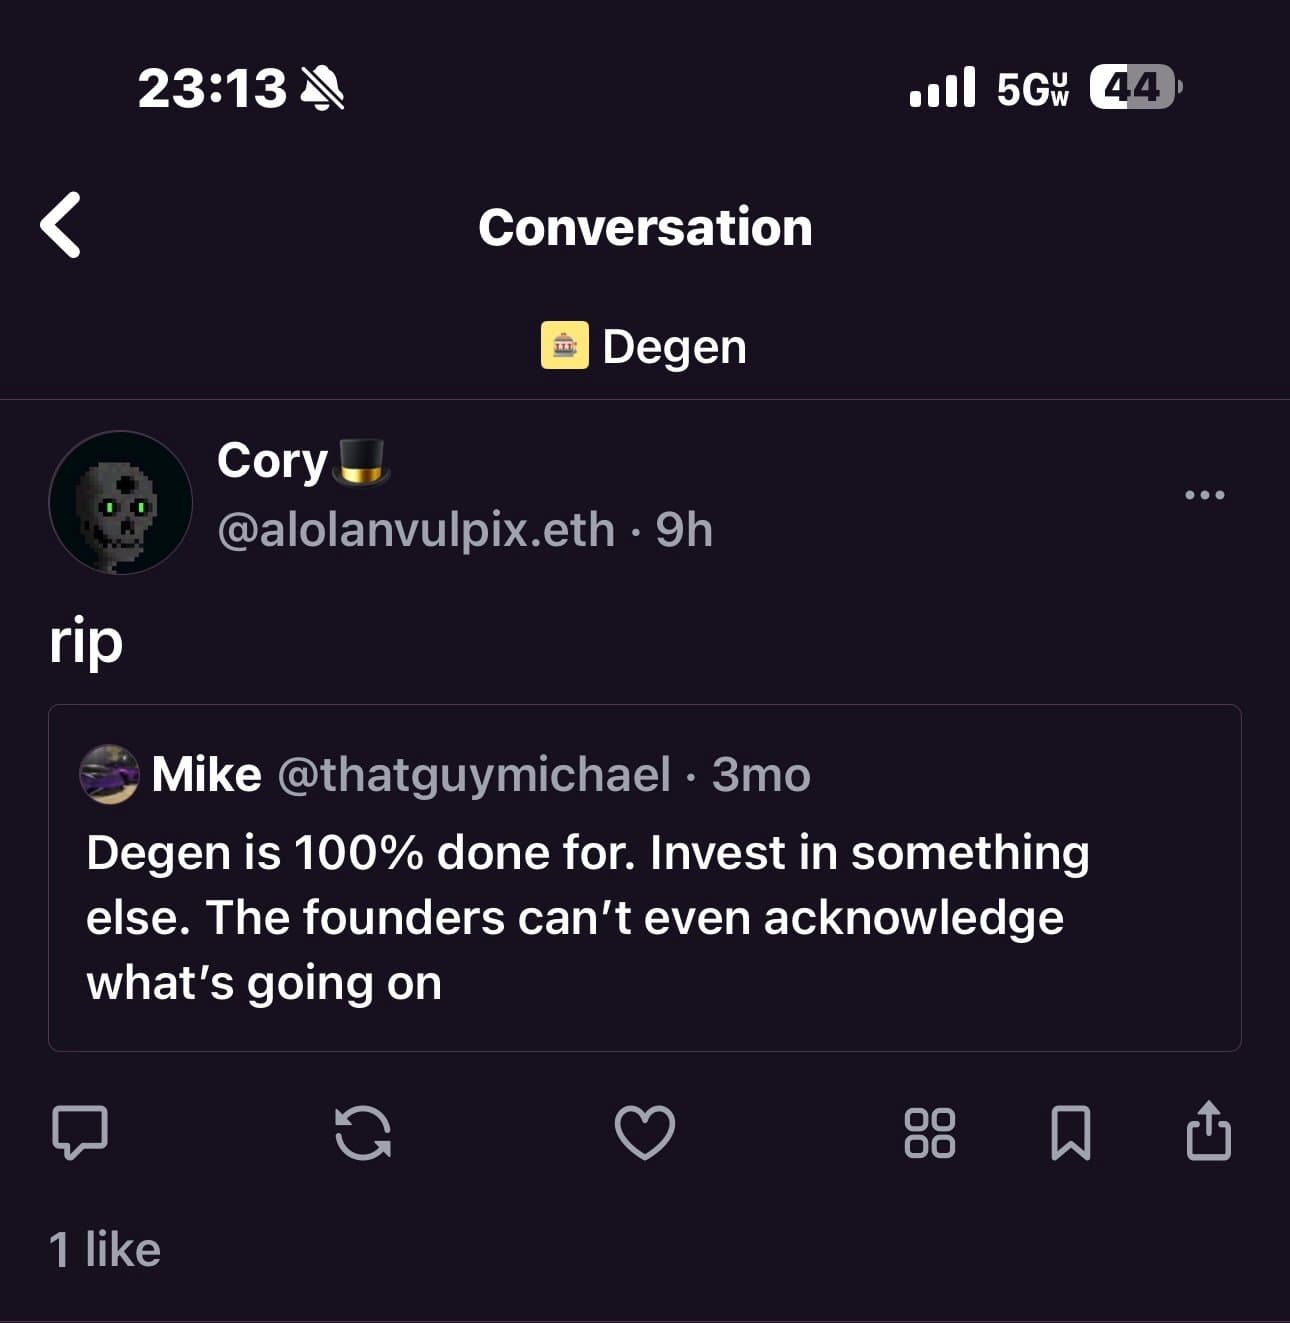View Cory's skull profile avatar
The width and height of the screenshot is (1290, 1323).
[120, 502]
